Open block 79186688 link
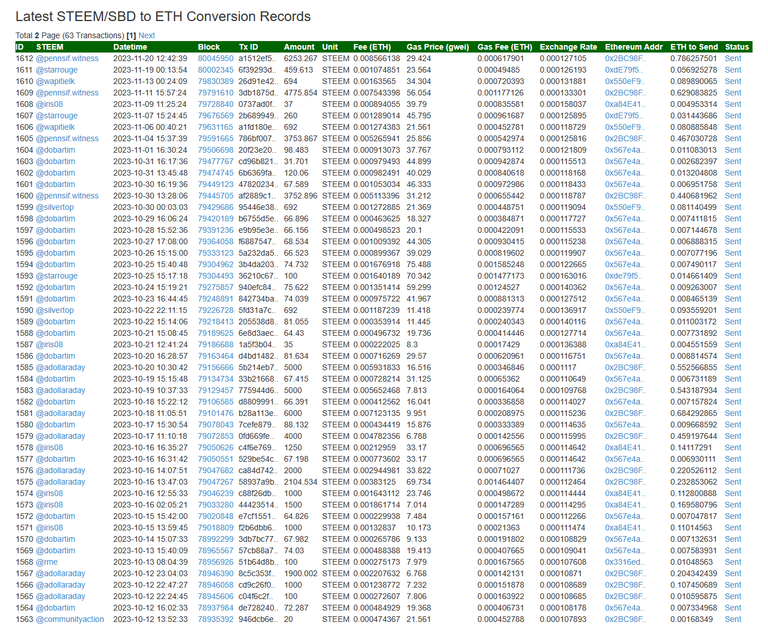Image resolution: width=768 pixels, height=635 pixels. [216, 344]
